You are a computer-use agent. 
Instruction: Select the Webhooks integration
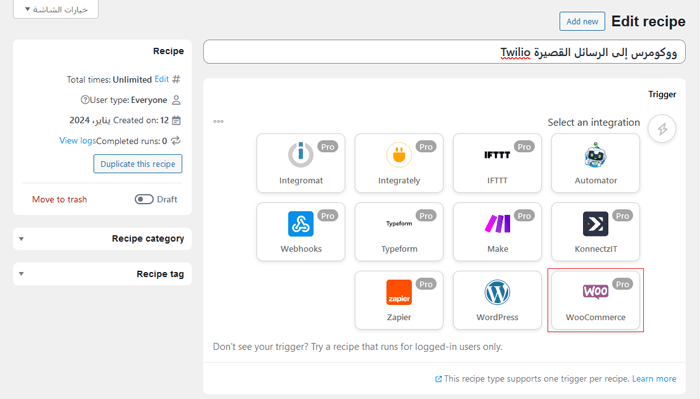tap(301, 232)
